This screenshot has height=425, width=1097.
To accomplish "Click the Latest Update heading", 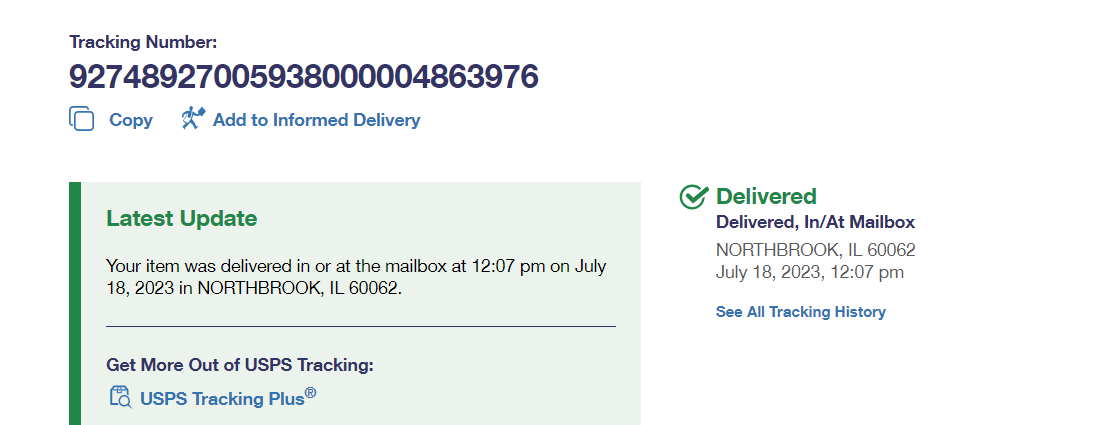I will [x=182, y=219].
